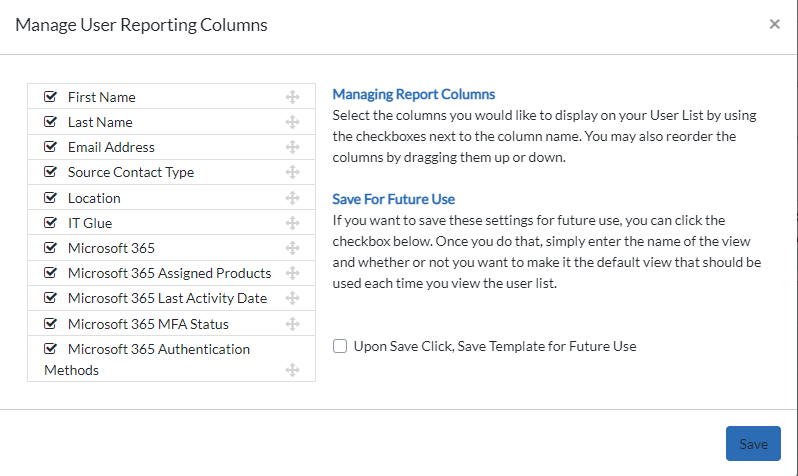
Task: Click the move icon for IT Glue row
Action: pos(292,222)
